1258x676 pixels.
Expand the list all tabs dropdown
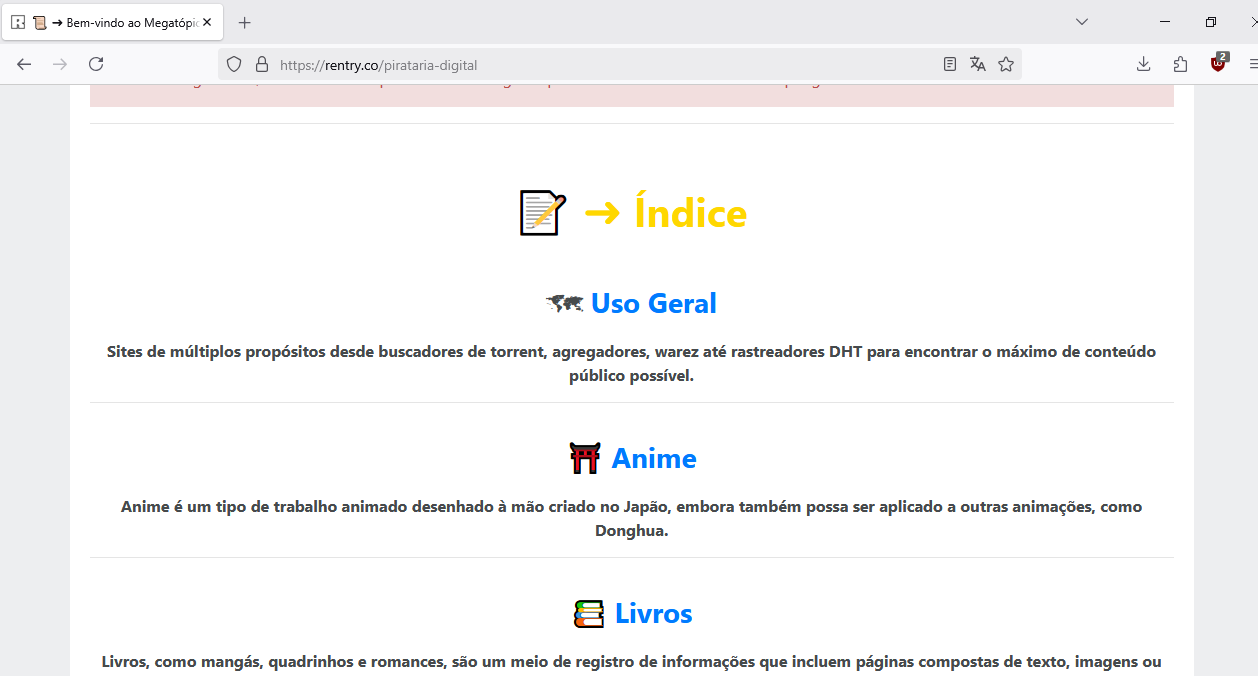coord(1081,22)
